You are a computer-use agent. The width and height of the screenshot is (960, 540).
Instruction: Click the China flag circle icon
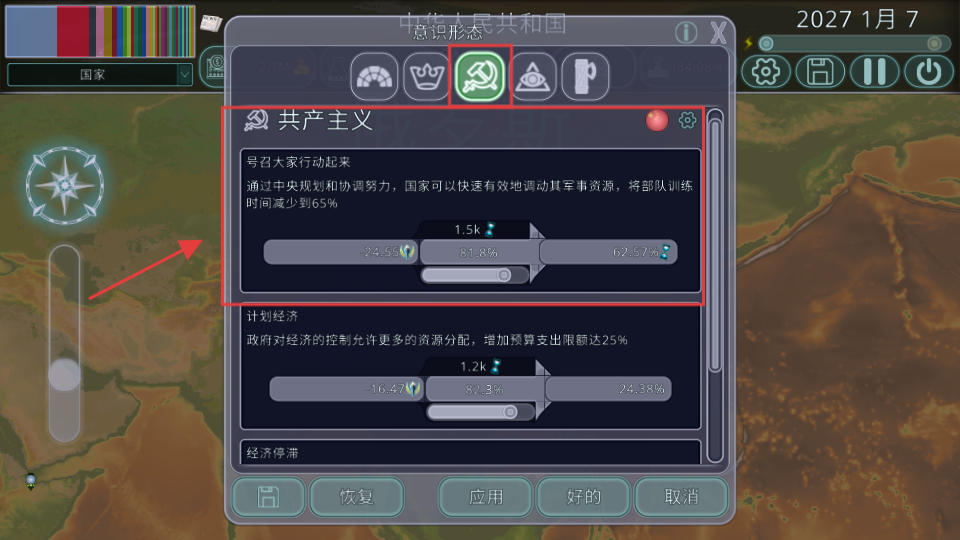tap(657, 120)
